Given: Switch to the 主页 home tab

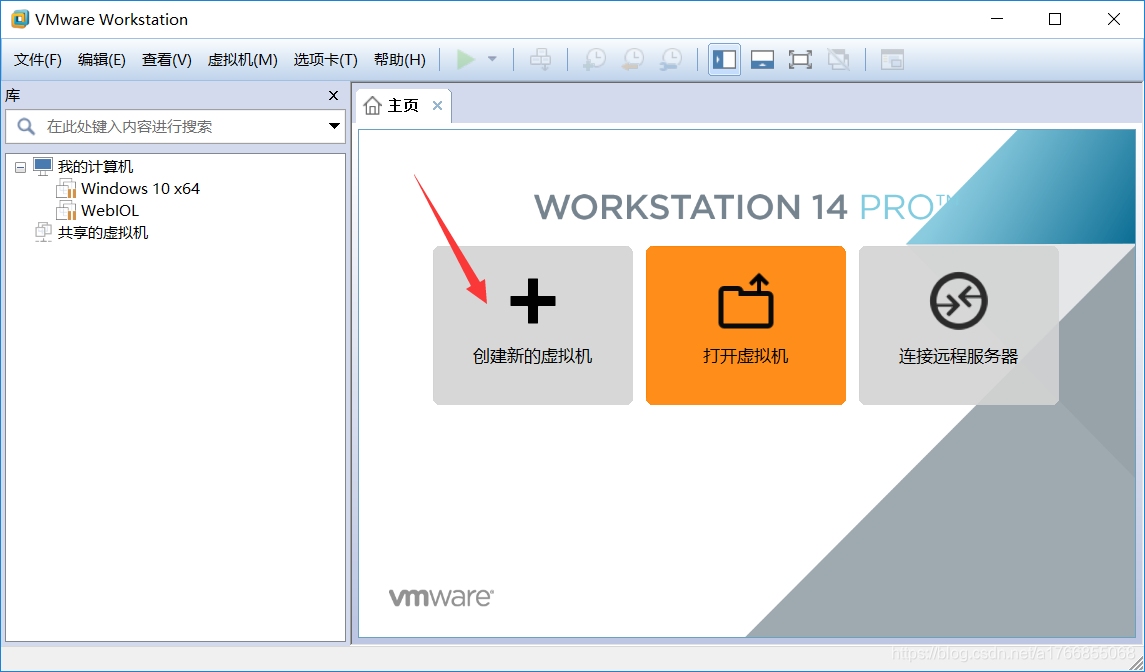Looking at the screenshot, I should coord(403,106).
